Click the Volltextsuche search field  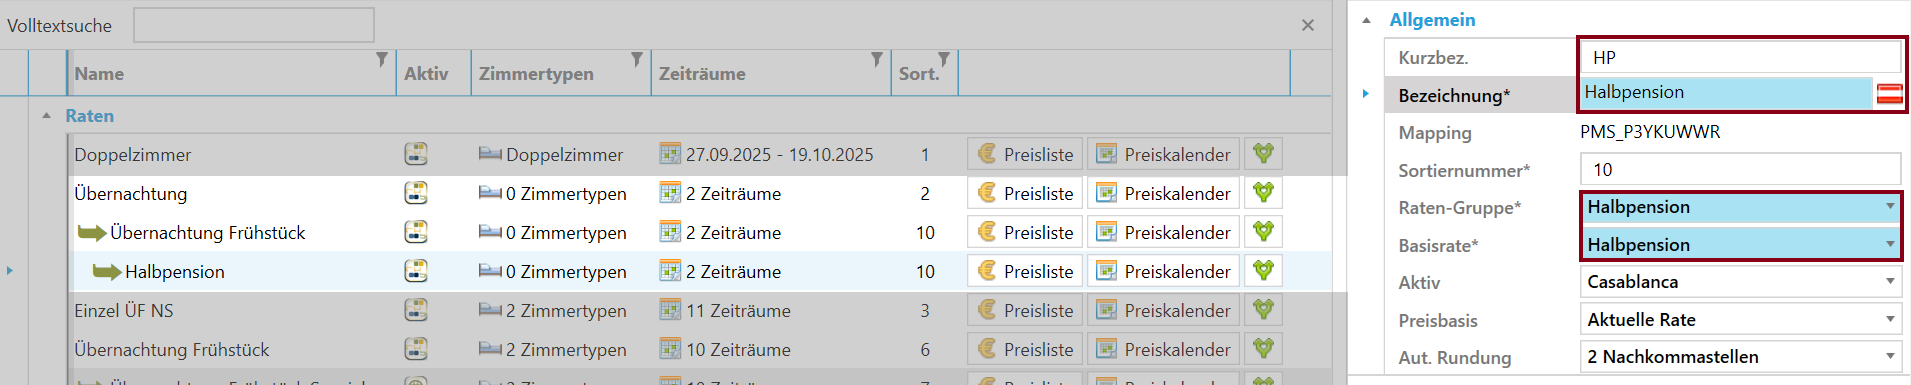click(254, 25)
